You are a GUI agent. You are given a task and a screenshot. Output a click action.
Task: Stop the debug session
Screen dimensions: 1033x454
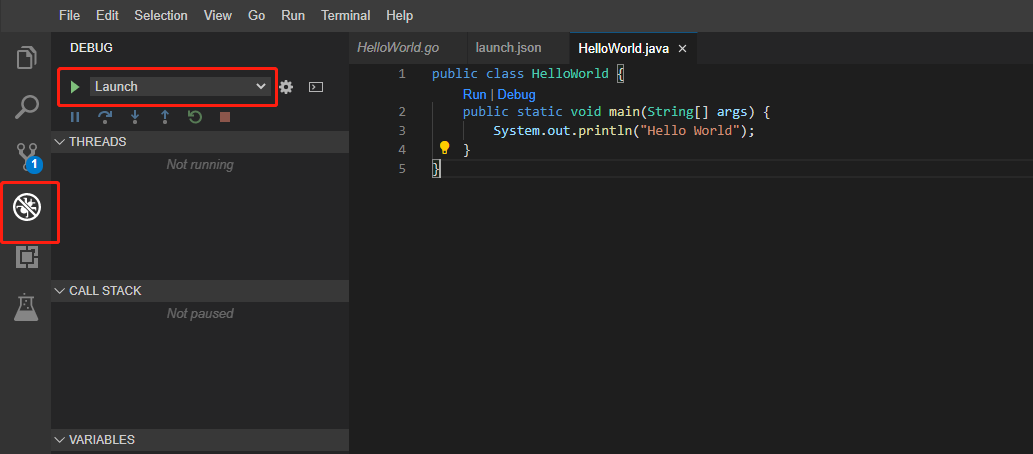(x=225, y=117)
